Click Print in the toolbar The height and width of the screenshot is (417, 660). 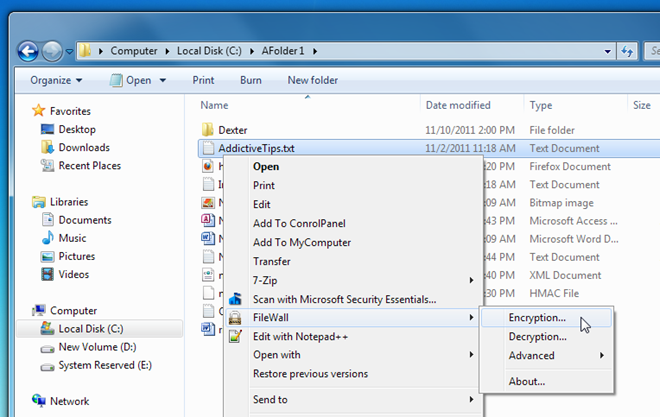[203, 80]
